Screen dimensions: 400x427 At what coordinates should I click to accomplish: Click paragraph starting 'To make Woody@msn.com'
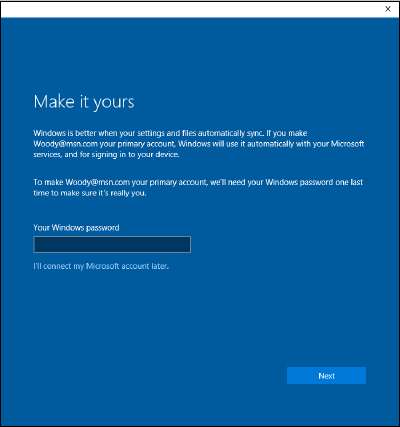[x=198, y=188]
